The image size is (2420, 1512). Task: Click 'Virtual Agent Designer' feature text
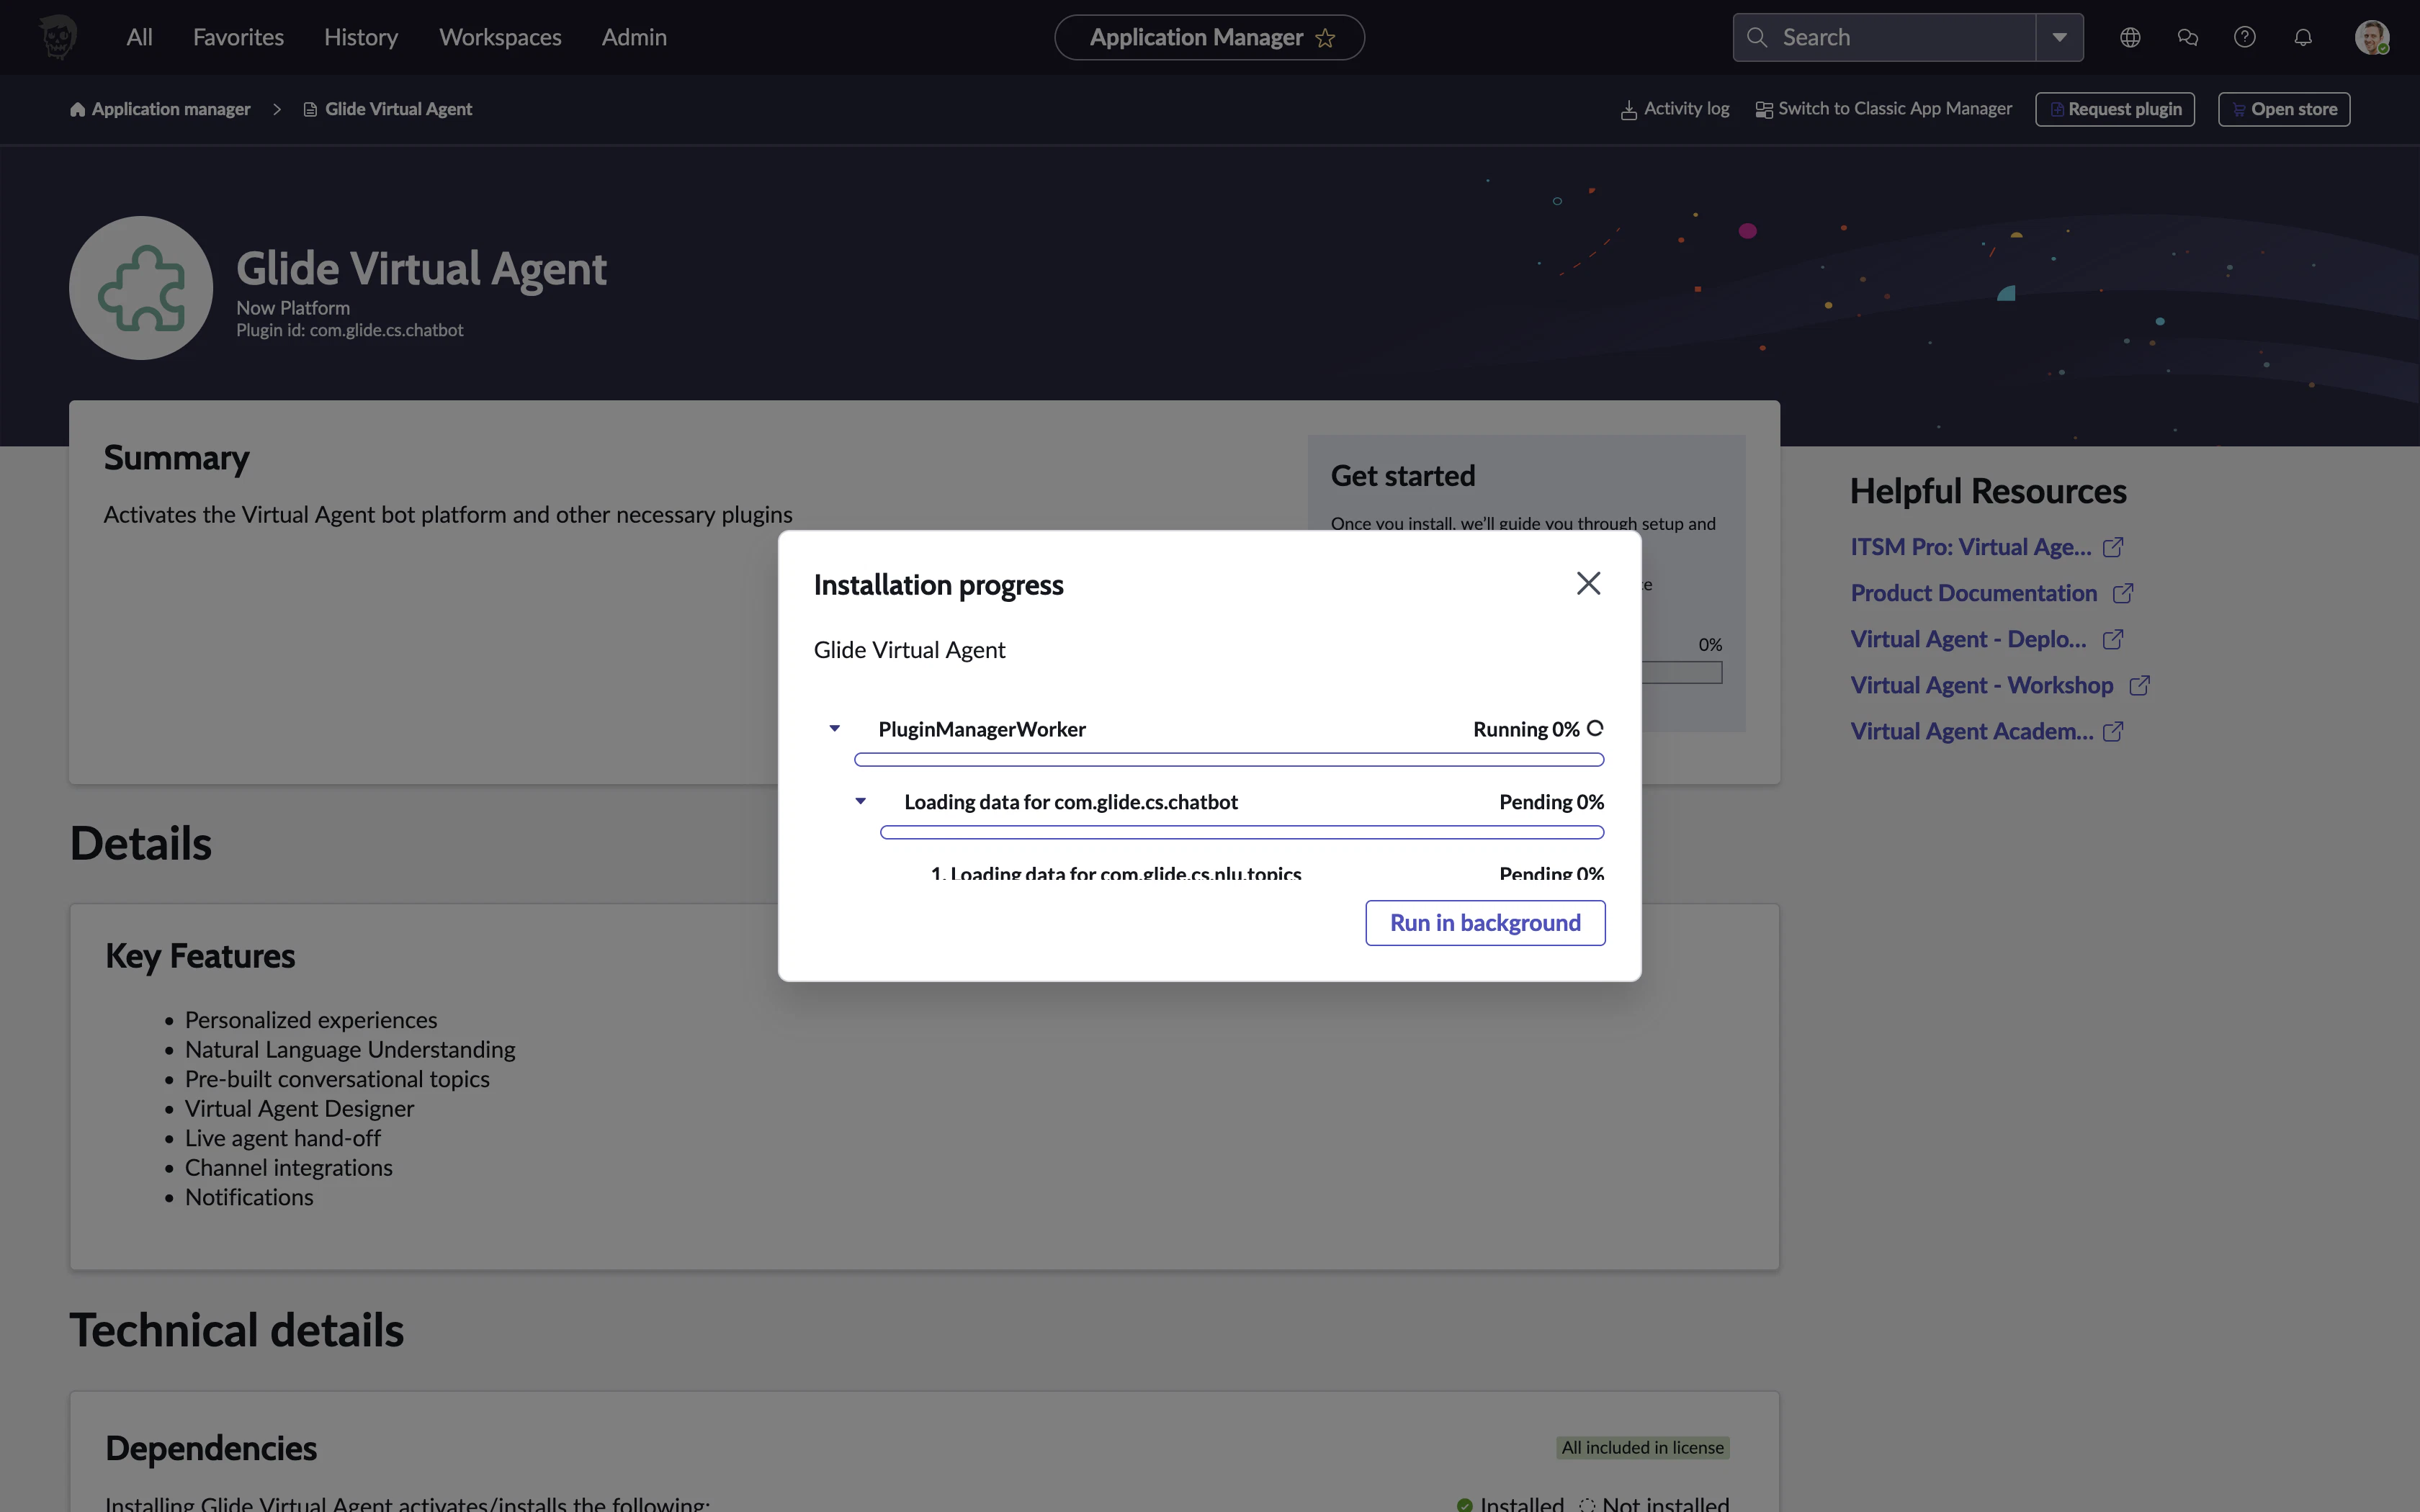tap(299, 1108)
